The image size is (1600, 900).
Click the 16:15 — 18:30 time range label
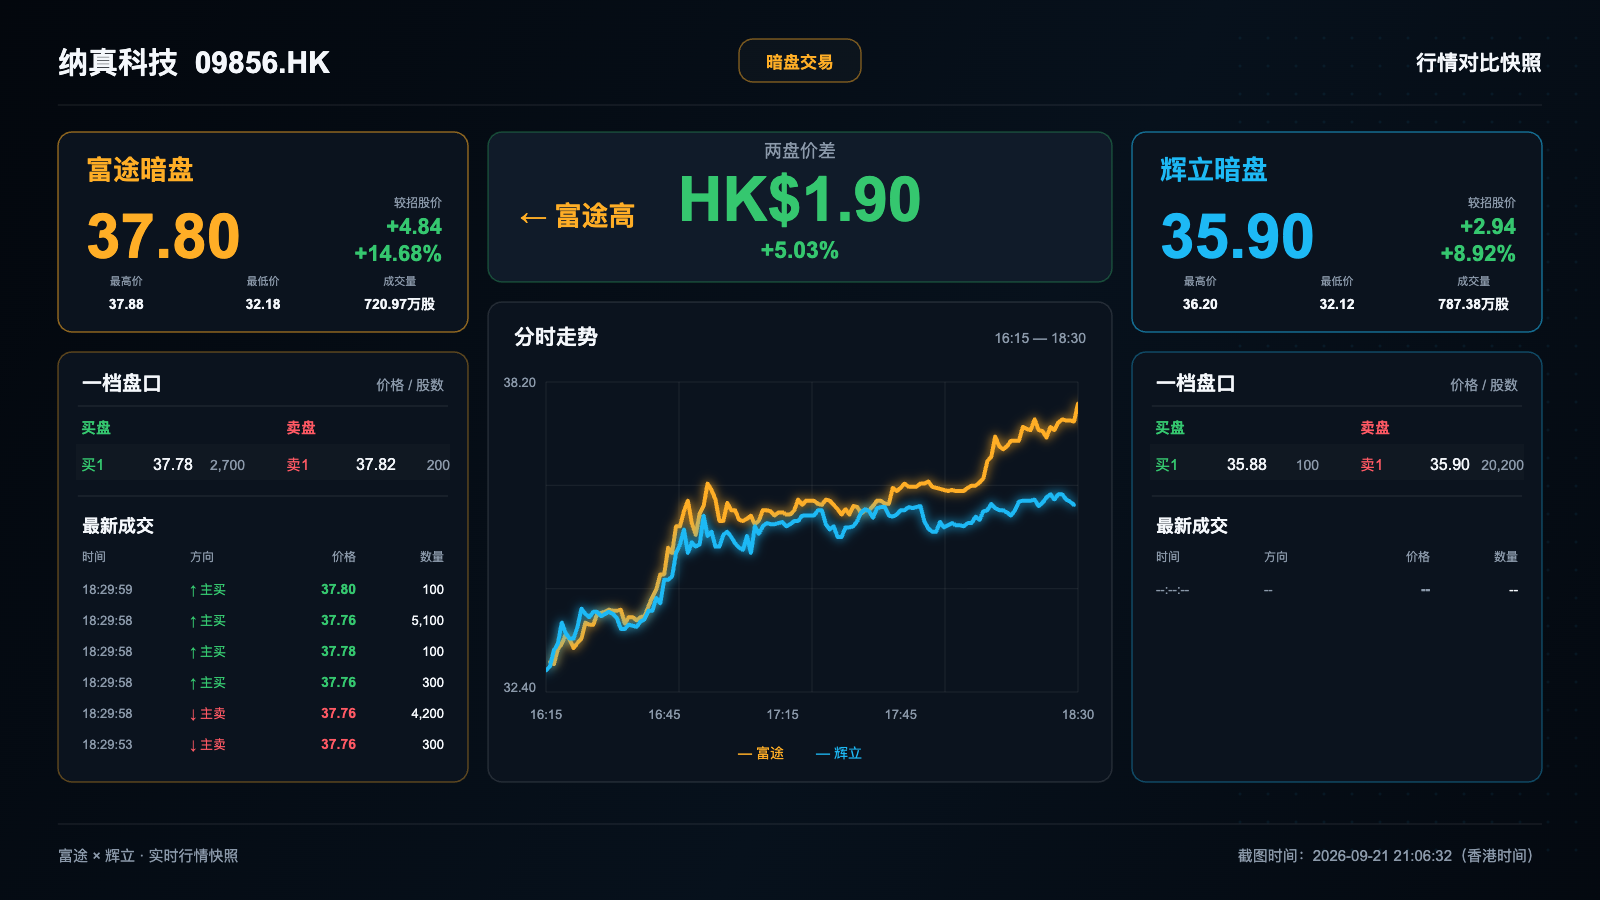click(1040, 338)
